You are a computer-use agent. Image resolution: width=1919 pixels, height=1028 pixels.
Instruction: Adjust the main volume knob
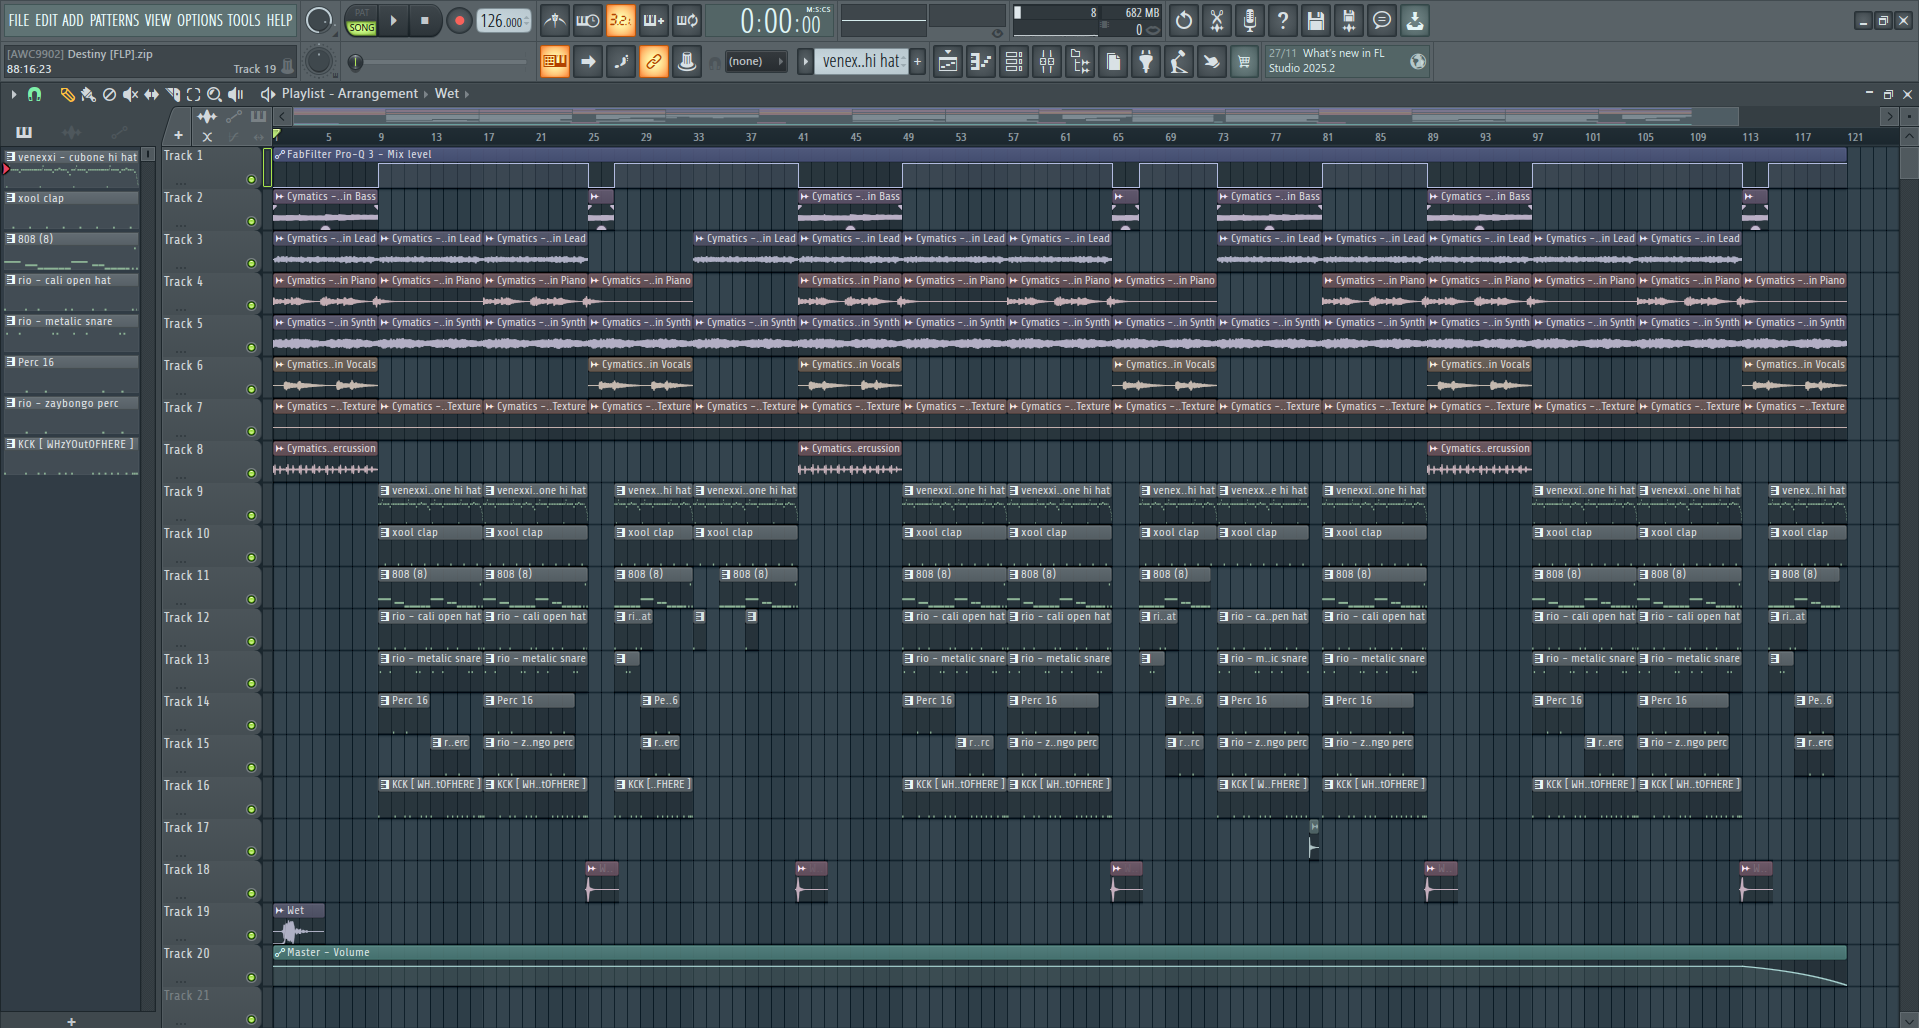(319, 20)
